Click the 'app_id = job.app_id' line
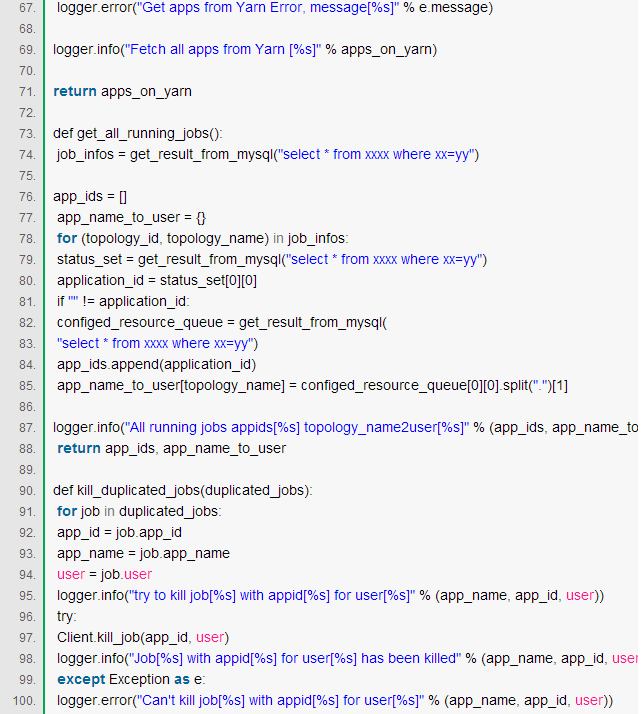 point(119,532)
